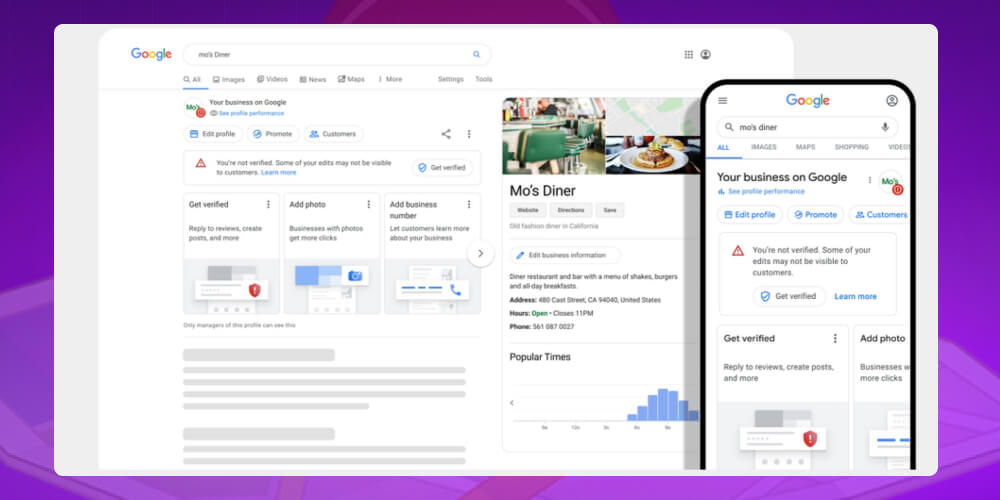Switch to the News tab on desktop

(312, 79)
